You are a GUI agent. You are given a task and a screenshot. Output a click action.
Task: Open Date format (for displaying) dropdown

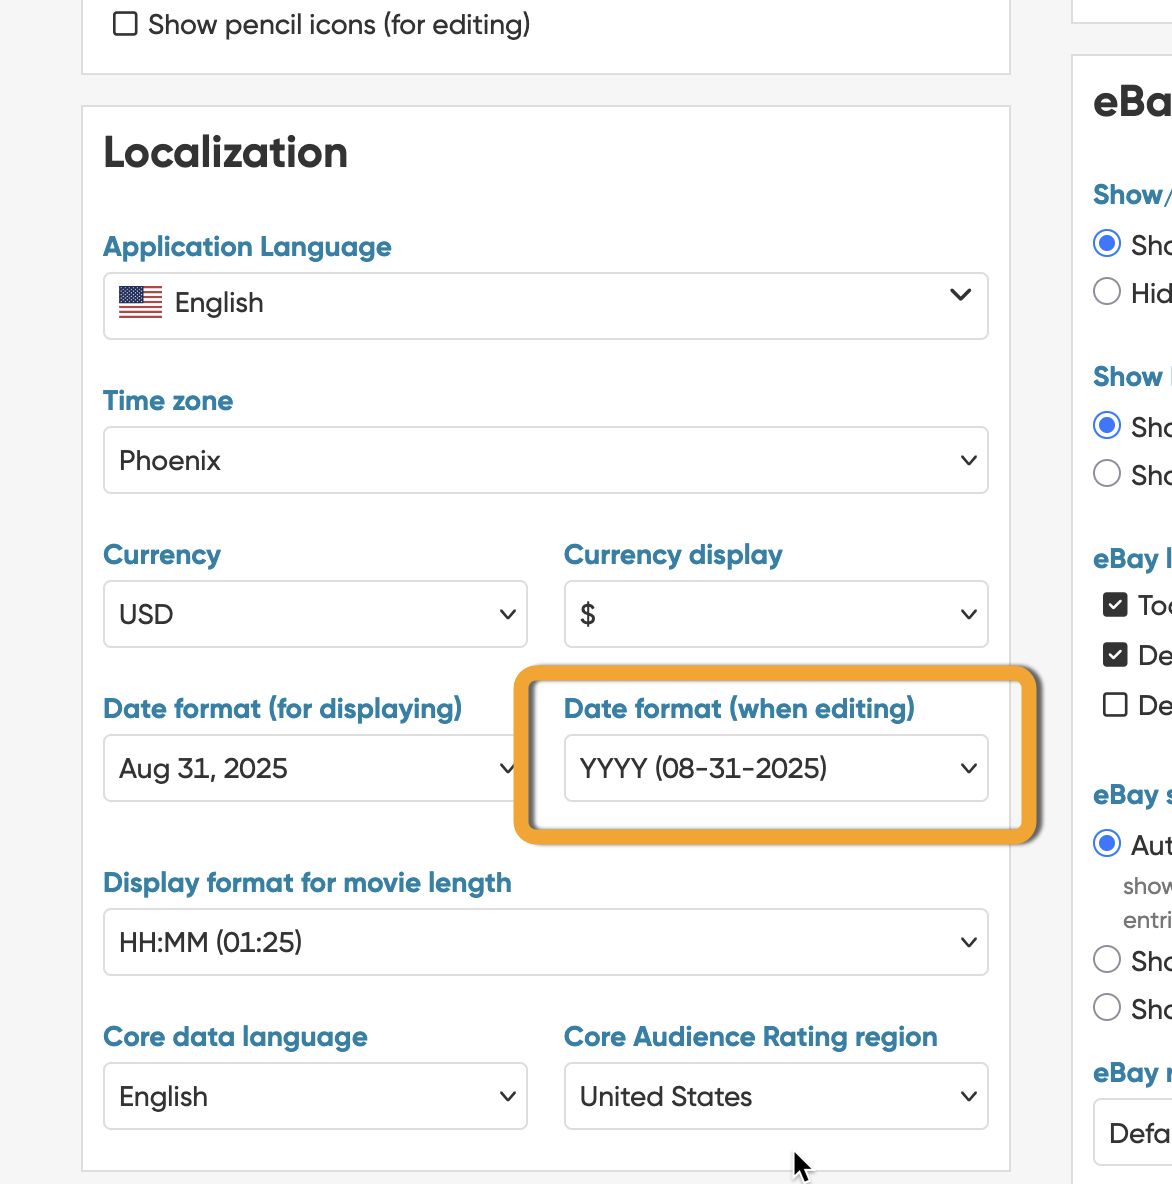(310, 768)
